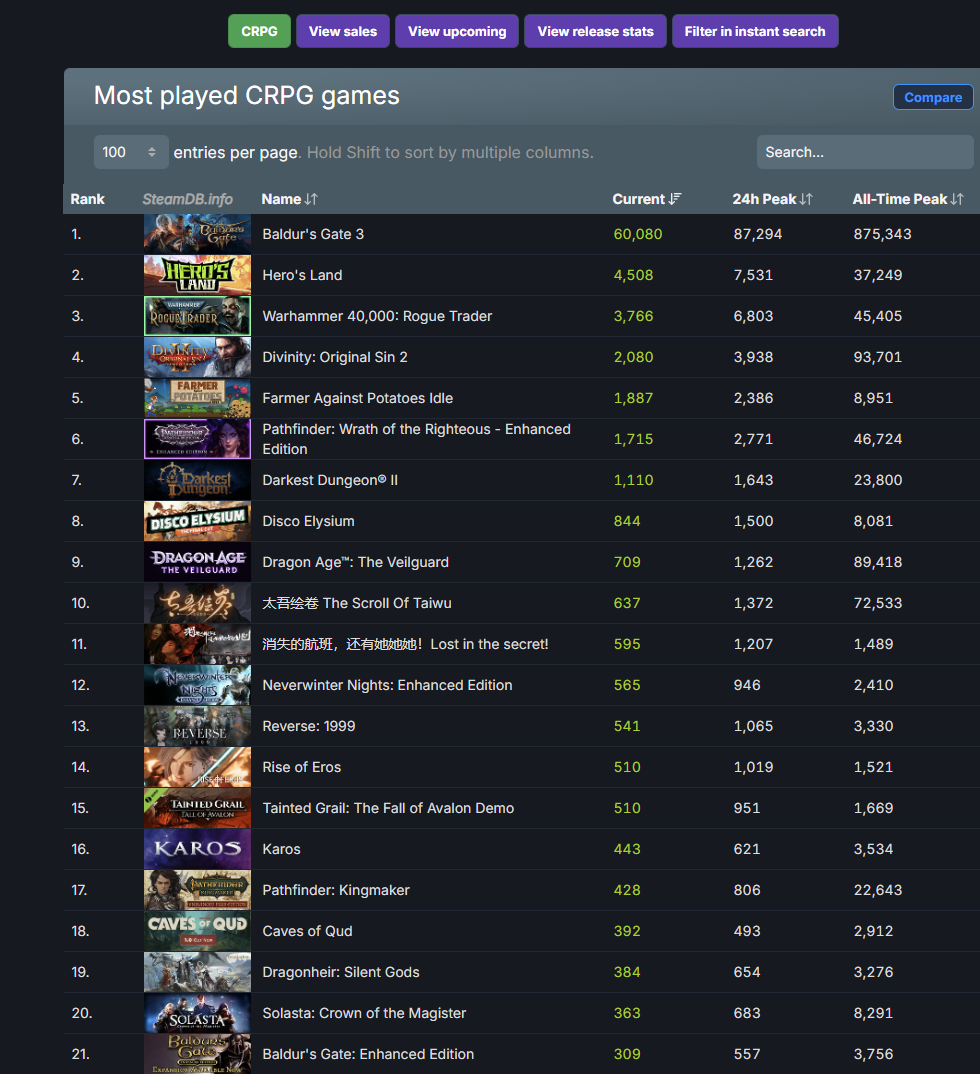Click the Hero's Land name link
This screenshot has height=1074, width=980.
pos(302,275)
